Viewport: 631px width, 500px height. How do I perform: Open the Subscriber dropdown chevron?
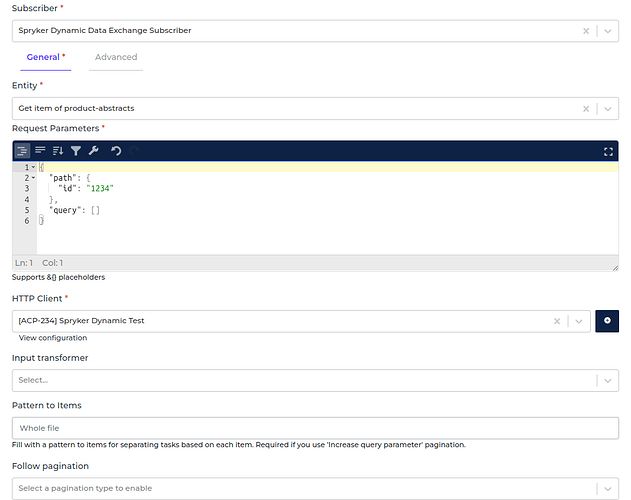click(608, 31)
